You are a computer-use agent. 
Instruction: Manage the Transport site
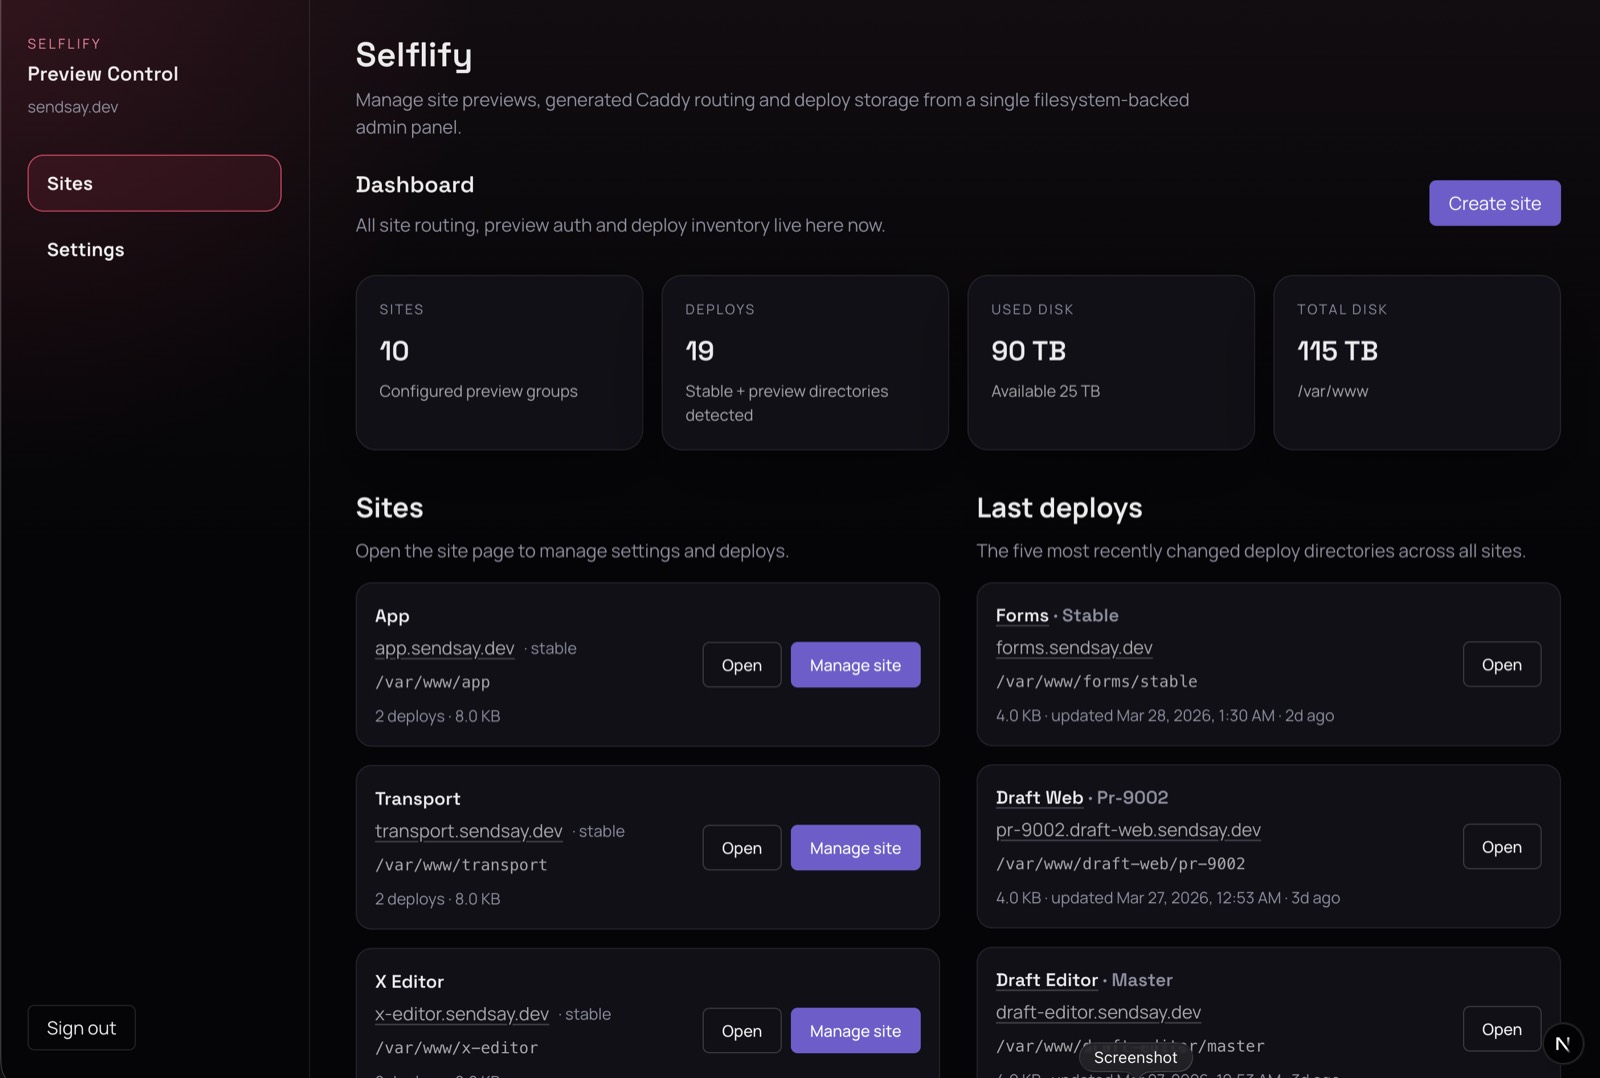854,847
